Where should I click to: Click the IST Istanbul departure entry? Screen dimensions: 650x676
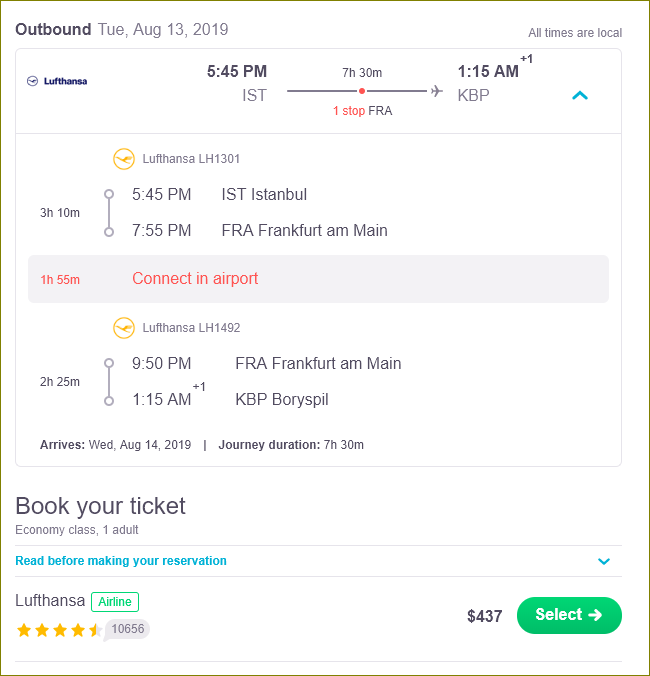point(264,194)
